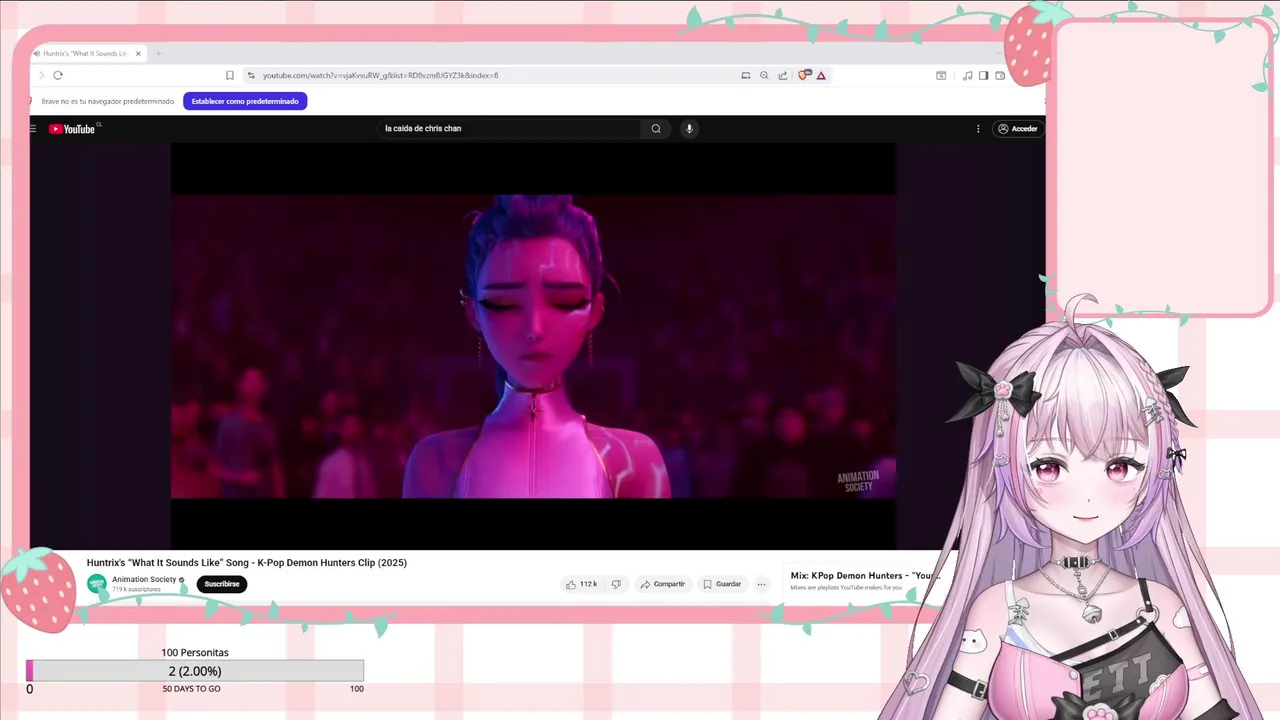Viewport: 1280px width, 720px height.
Task: Open the Brave Wallet icon
Action: 1000,75
